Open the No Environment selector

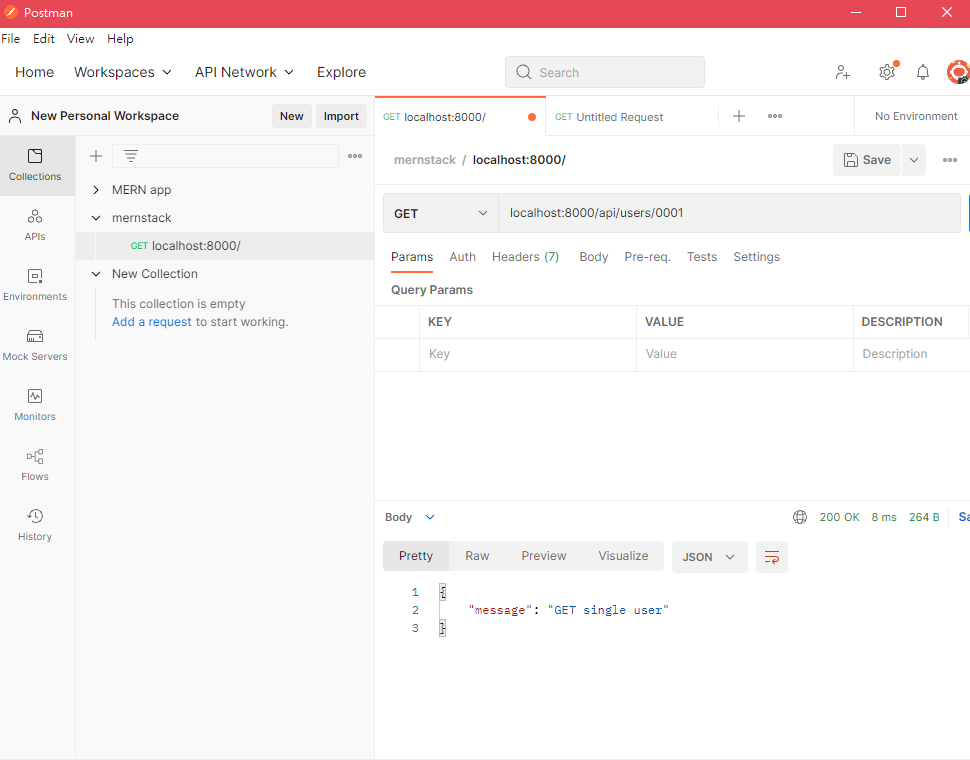[916, 116]
